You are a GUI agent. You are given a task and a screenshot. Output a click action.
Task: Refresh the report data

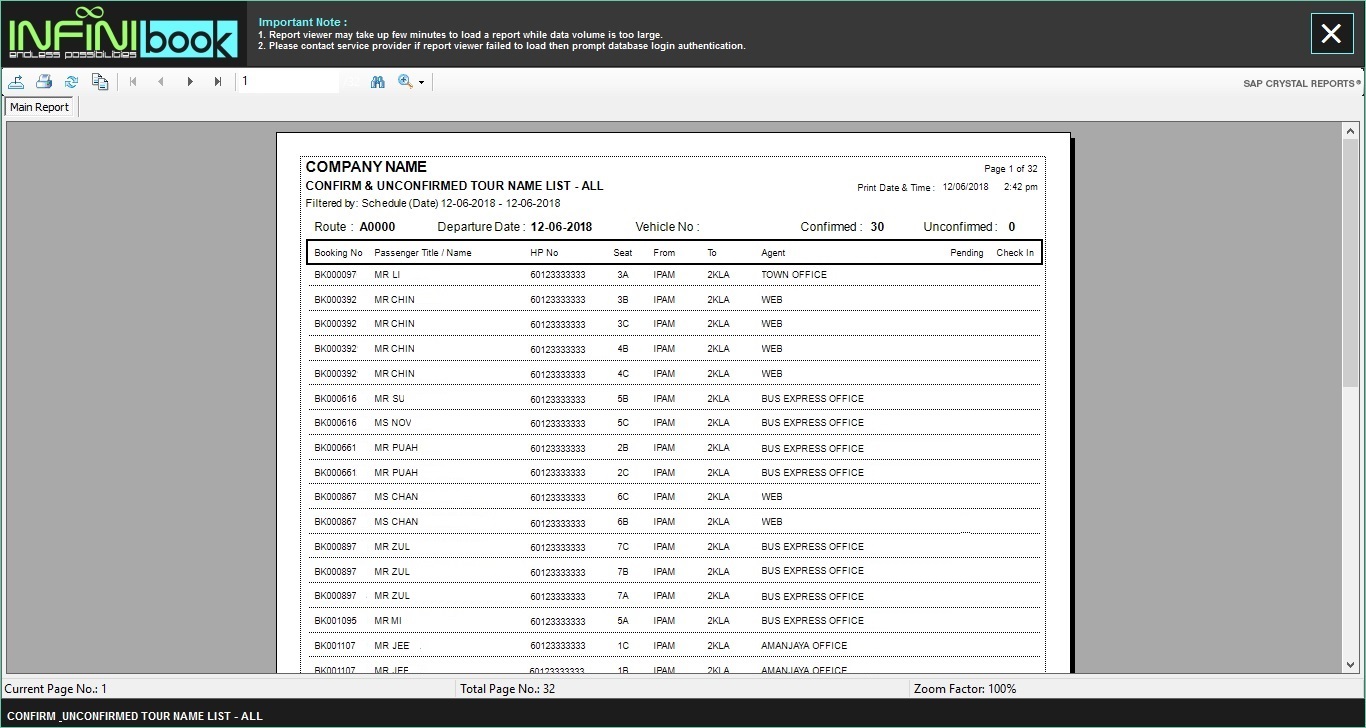point(72,82)
